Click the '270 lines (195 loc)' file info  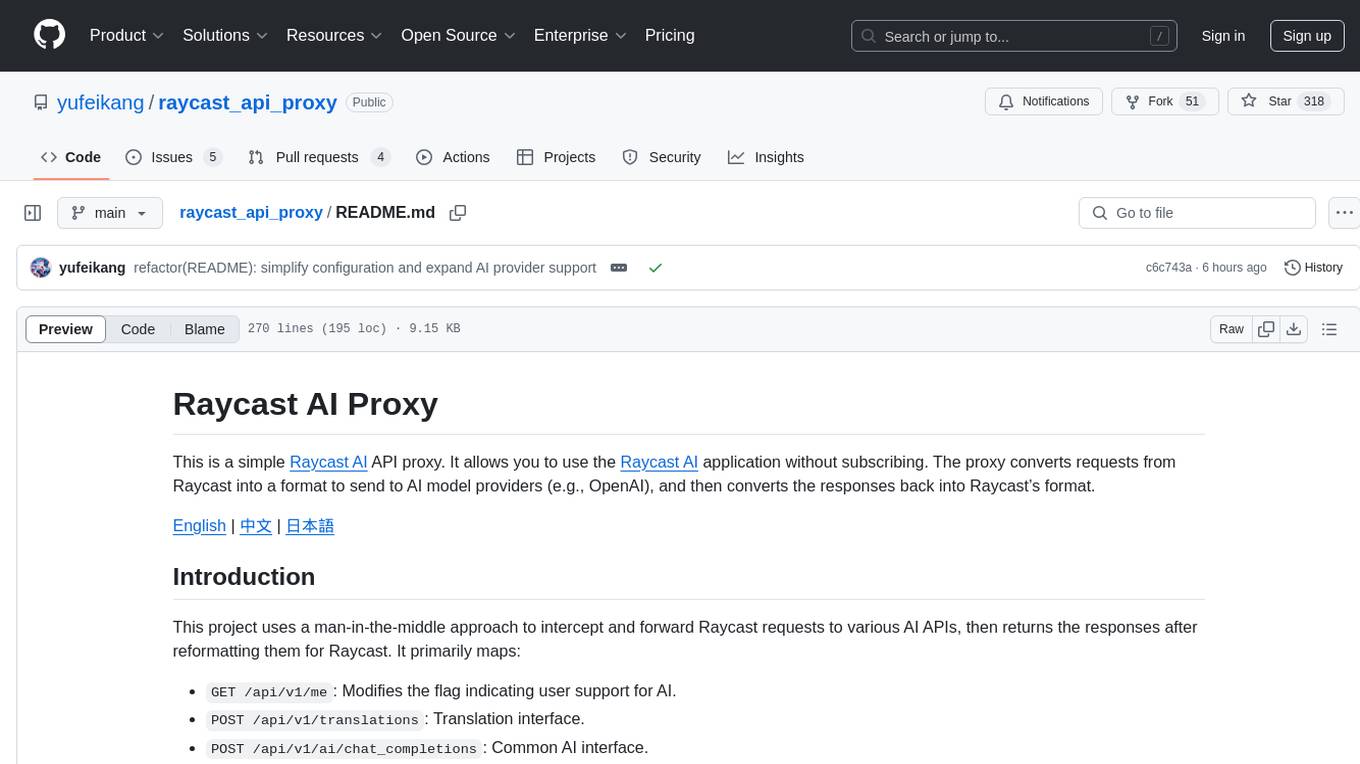pos(316,329)
